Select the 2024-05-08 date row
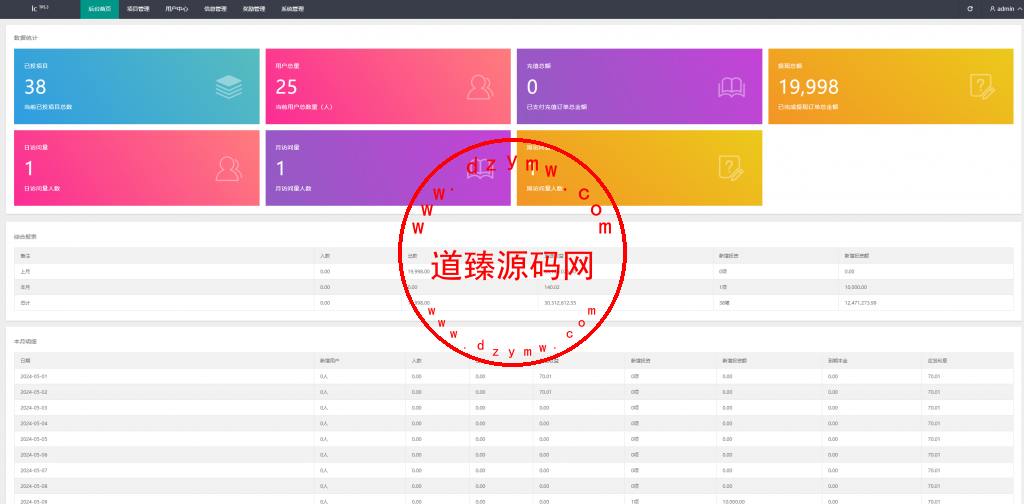This screenshot has height=504, width=1024. click(513, 486)
